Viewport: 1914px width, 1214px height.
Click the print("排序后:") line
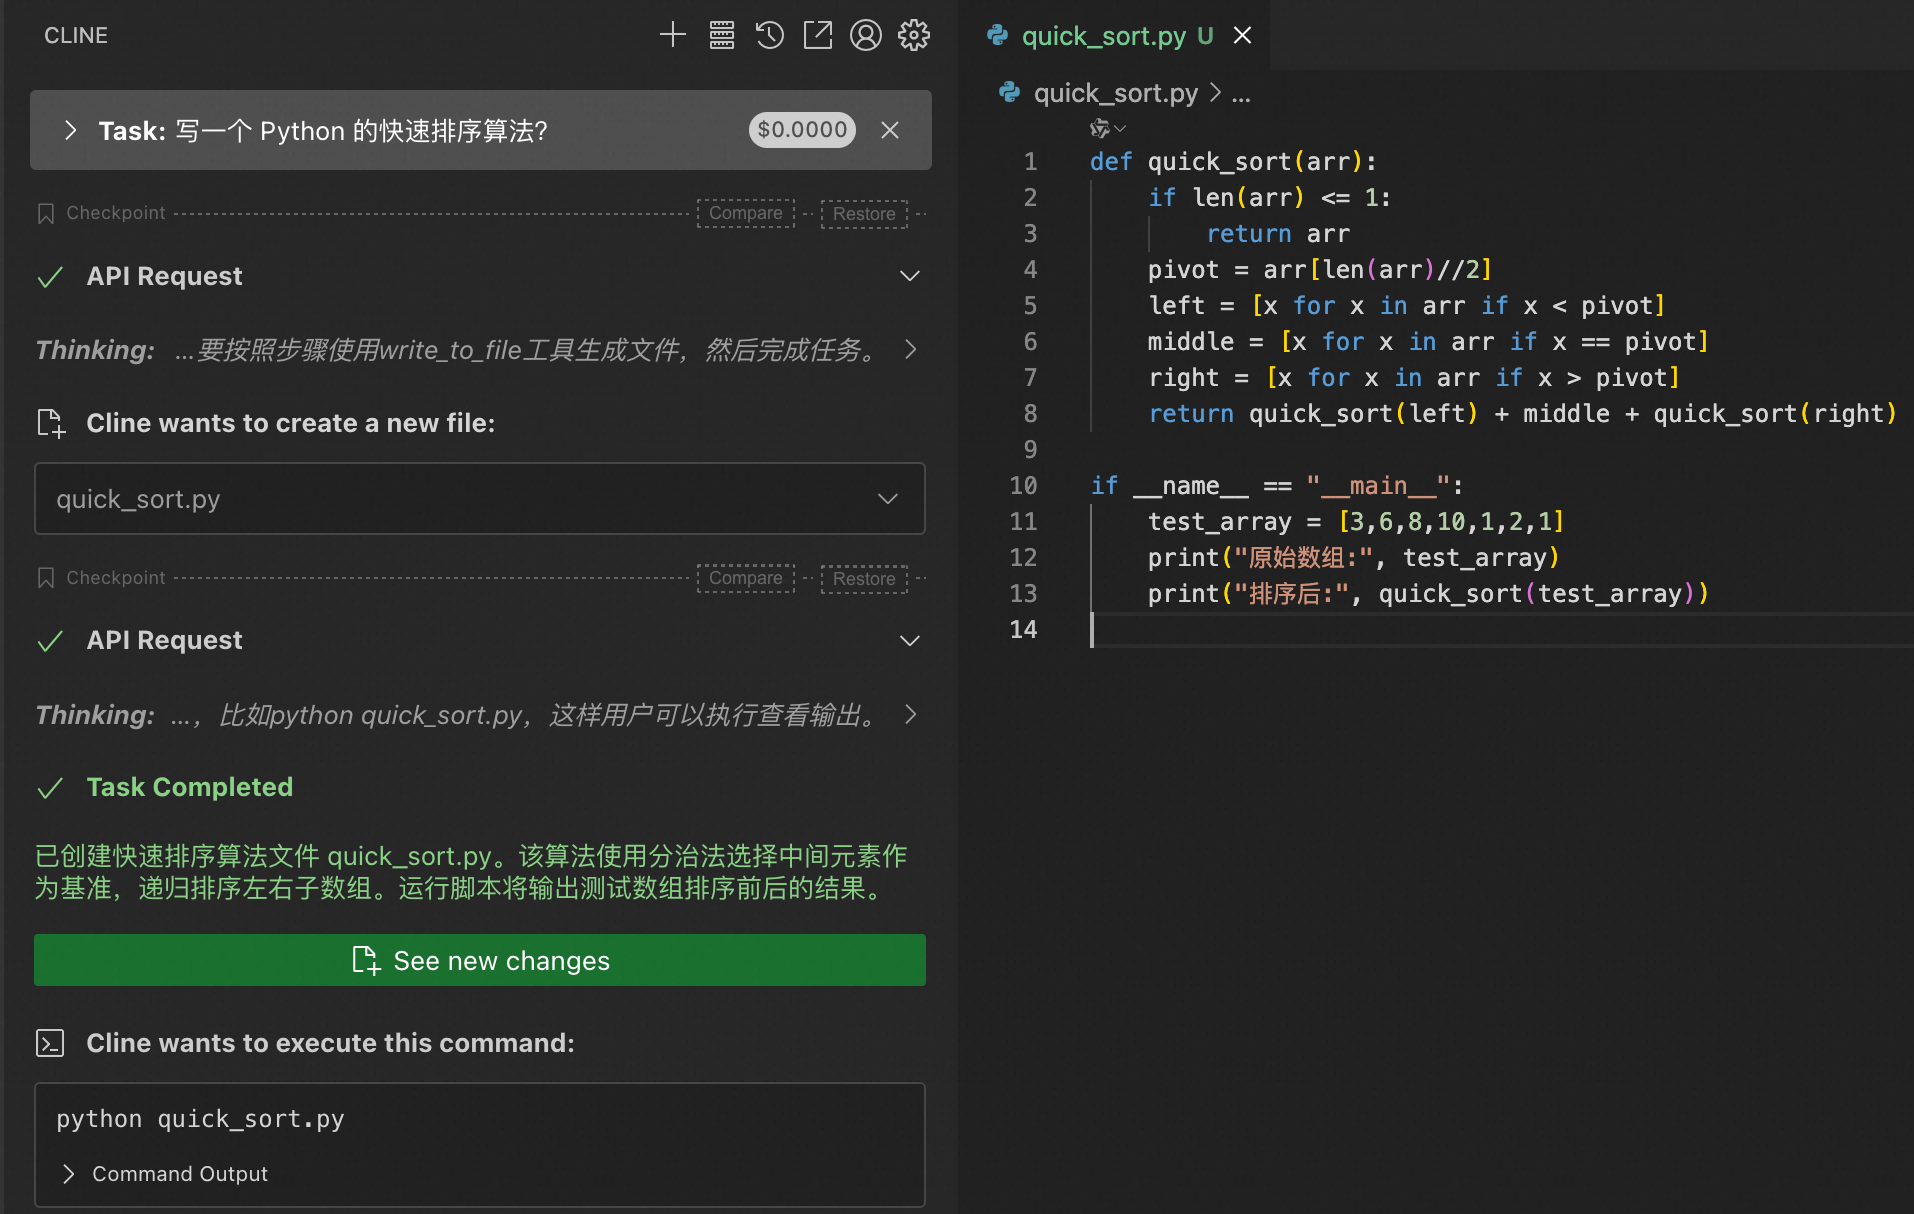[x=1428, y=593]
